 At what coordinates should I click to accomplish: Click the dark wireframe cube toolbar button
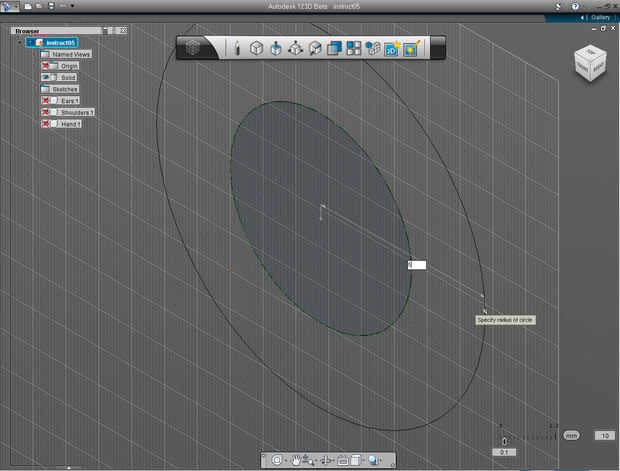tap(193, 48)
